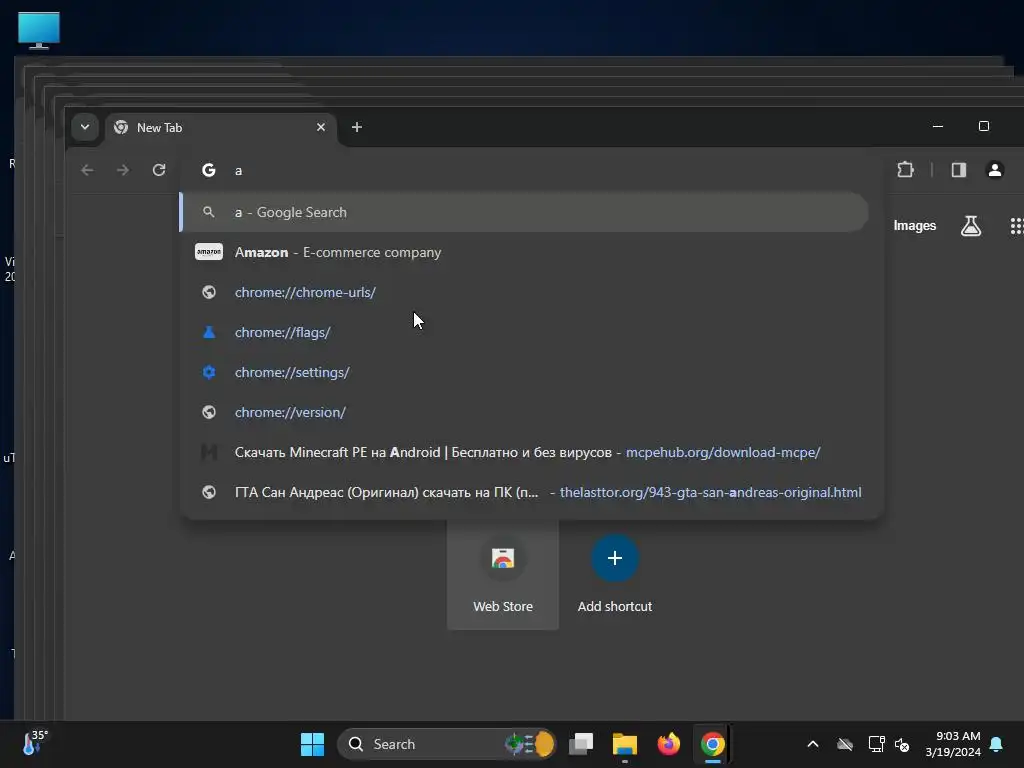The width and height of the screenshot is (1024, 768).
Task: Click the flask icon beside chrome://flags/
Action: coord(209,332)
